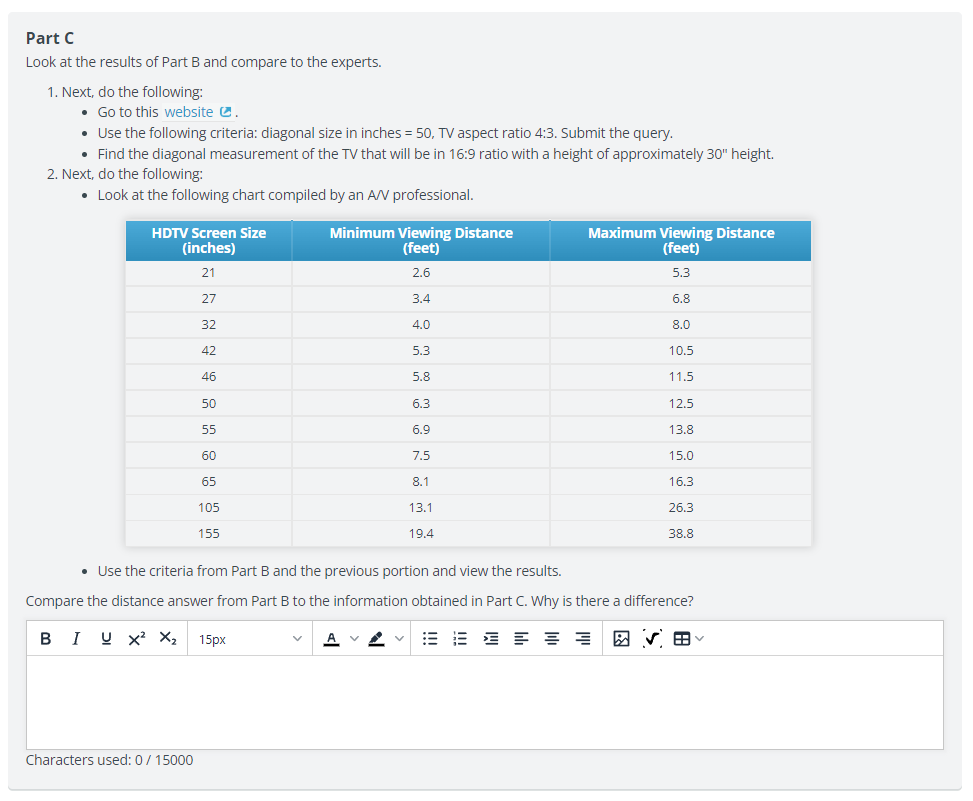The height and width of the screenshot is (801, 973).
Task: Apply superscript formatting
Action: 136,637
